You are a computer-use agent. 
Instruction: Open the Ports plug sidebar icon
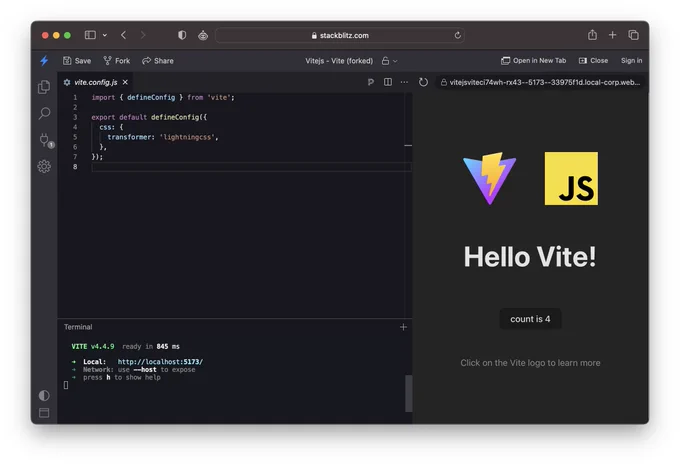pyautogui.click(x=45, y=140)
